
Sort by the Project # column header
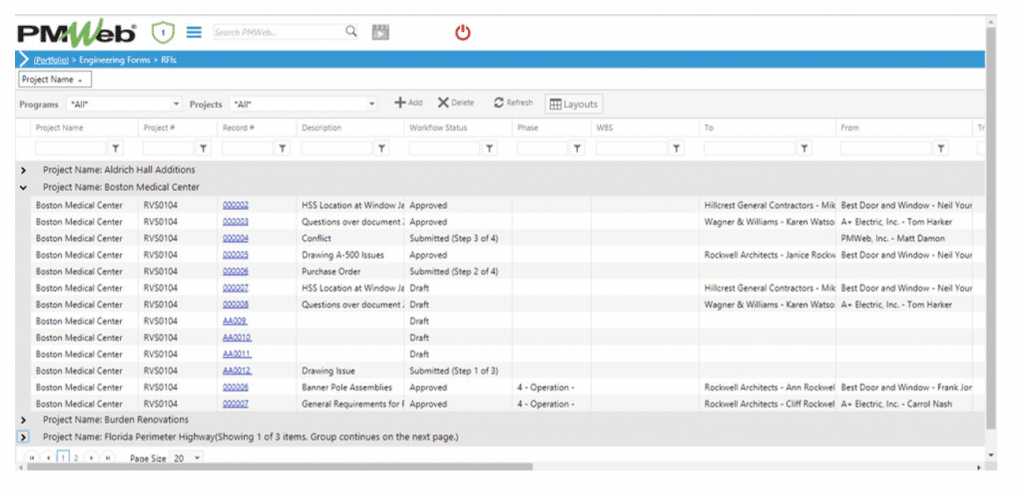click(x=159, y=128)
